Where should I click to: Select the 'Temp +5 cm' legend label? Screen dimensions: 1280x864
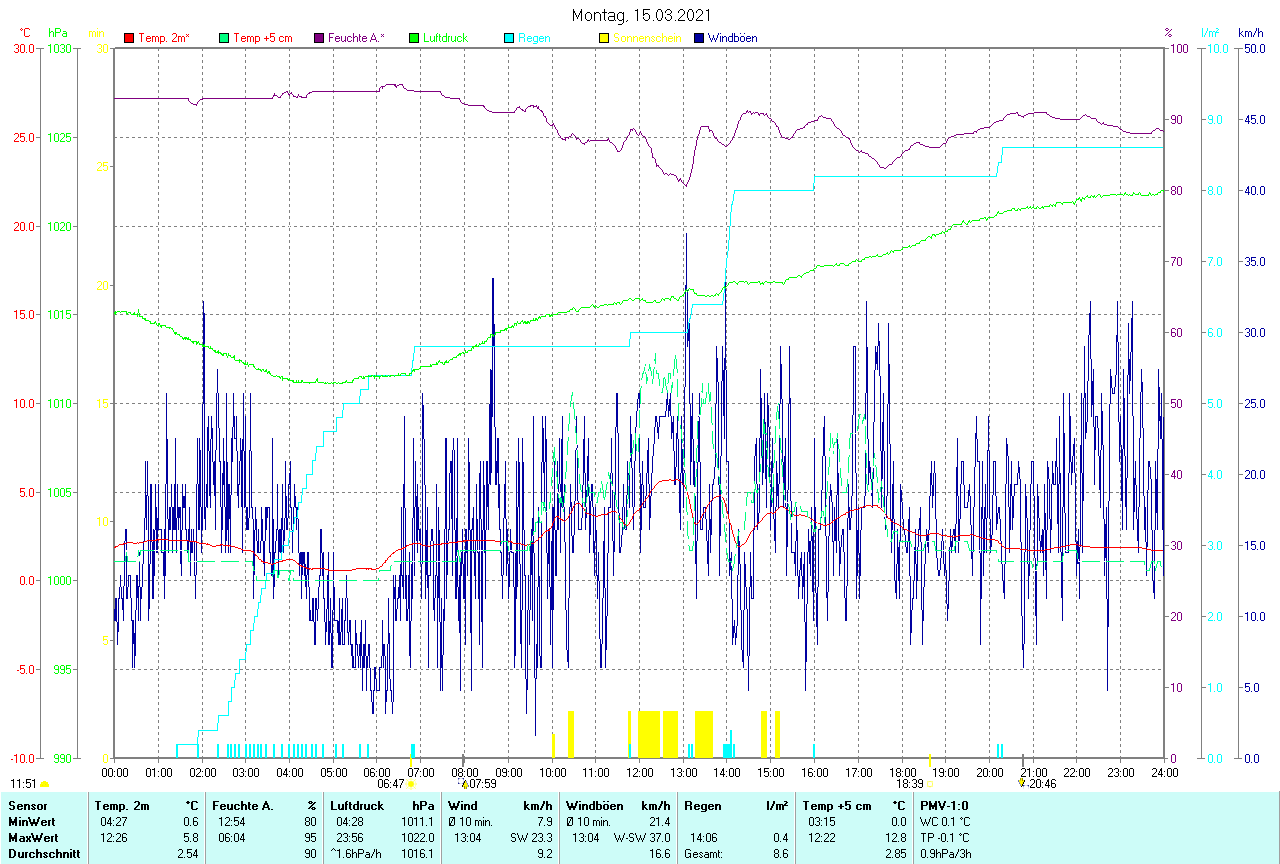tap(262, 38)
